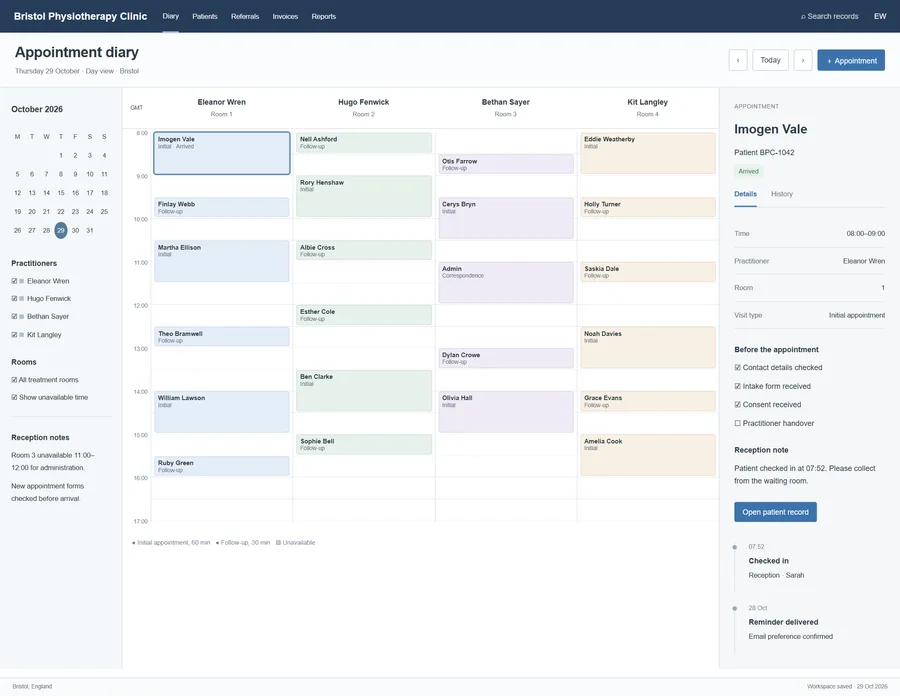Select 15 in the October mini calendar
This screenshot has height=696, width=900.
pos(61,193)
